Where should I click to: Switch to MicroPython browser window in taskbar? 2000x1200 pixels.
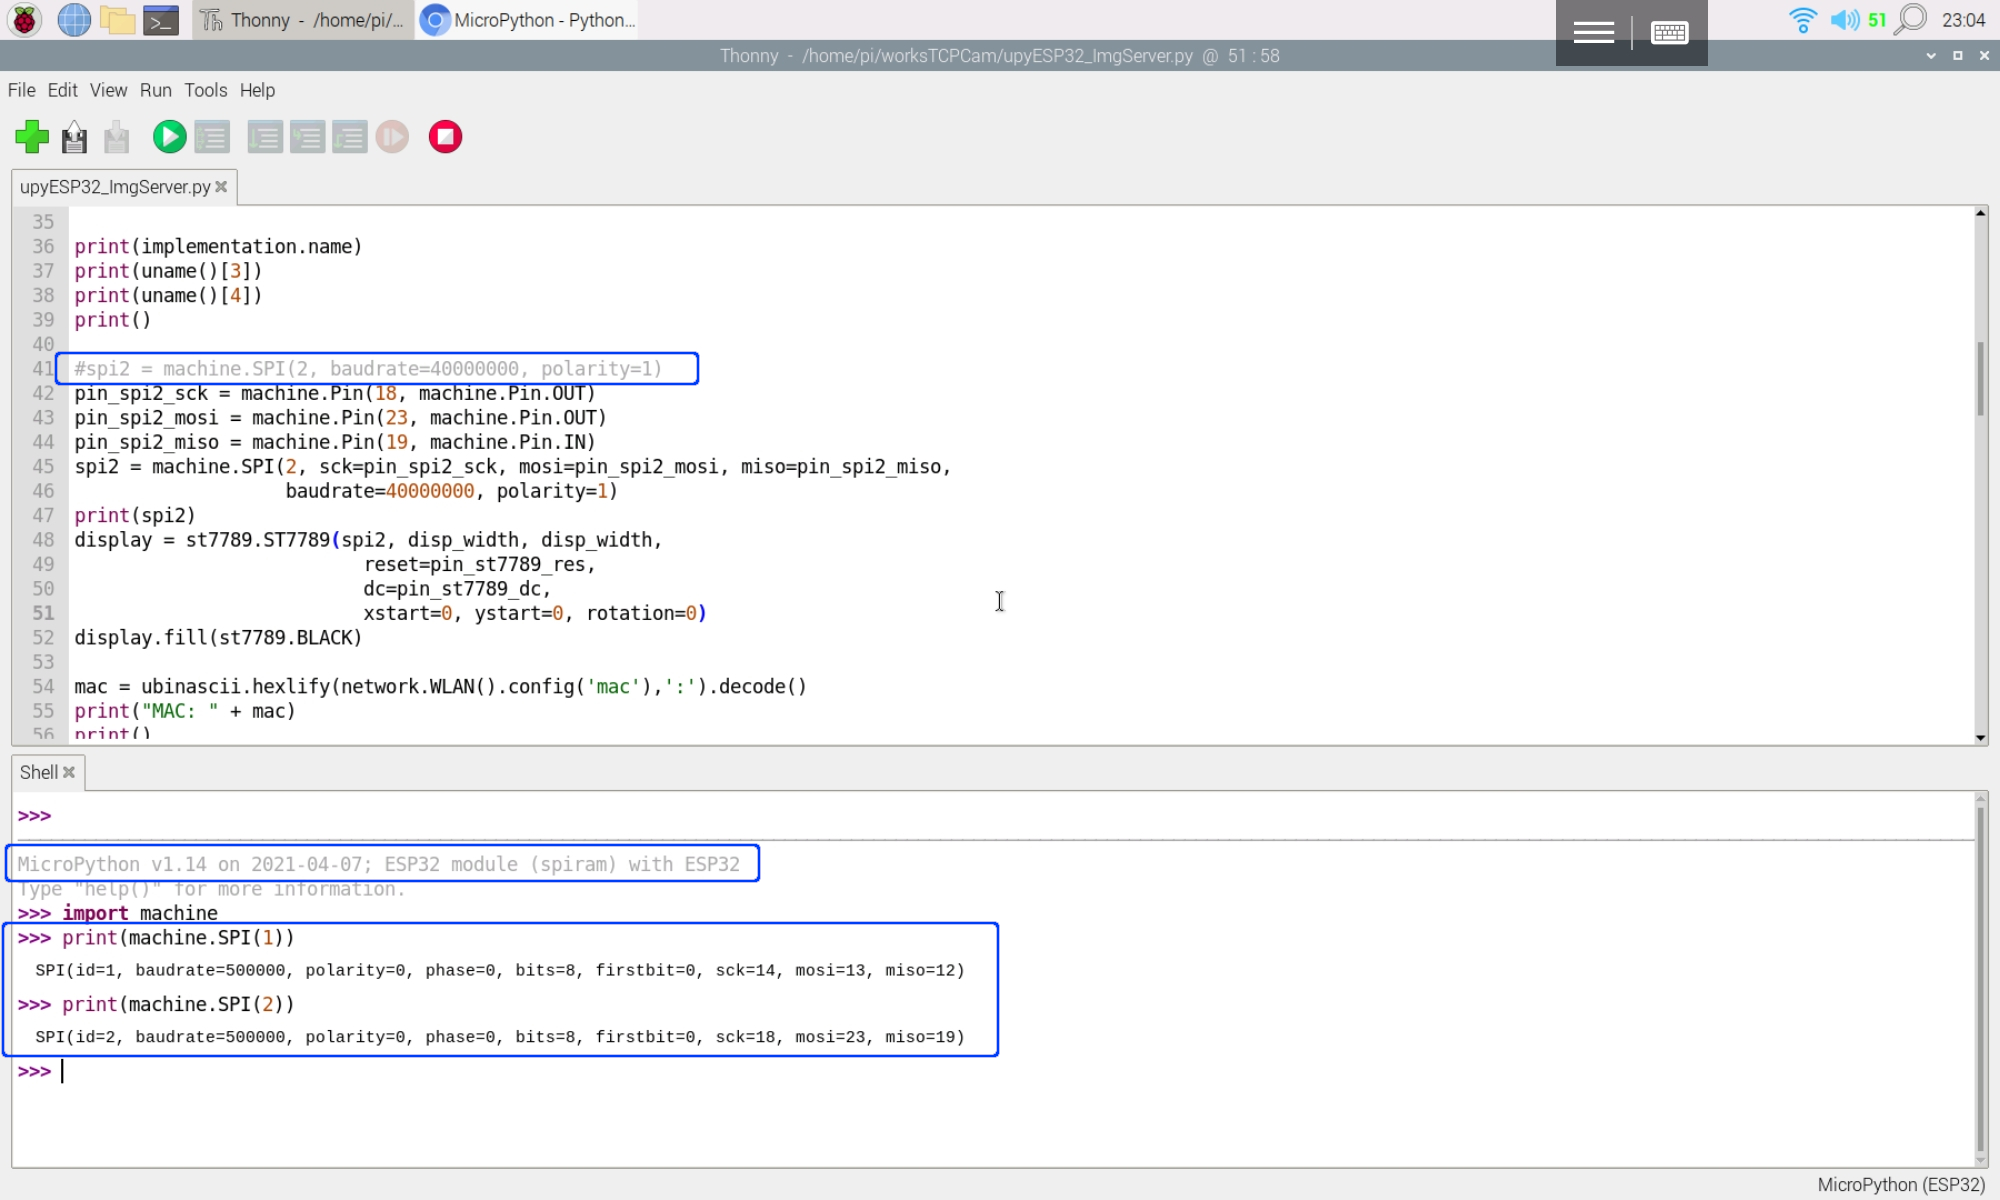coord(528,20)
